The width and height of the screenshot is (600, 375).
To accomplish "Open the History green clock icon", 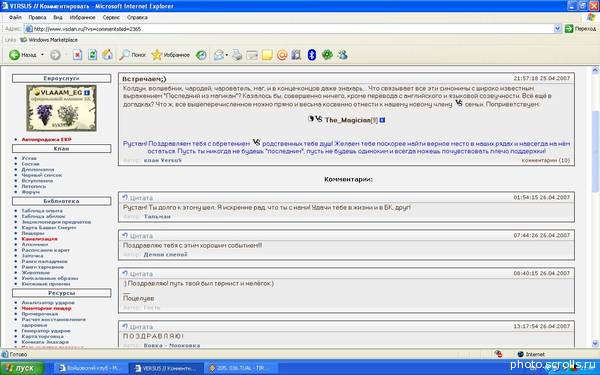I will click(201, 55).
